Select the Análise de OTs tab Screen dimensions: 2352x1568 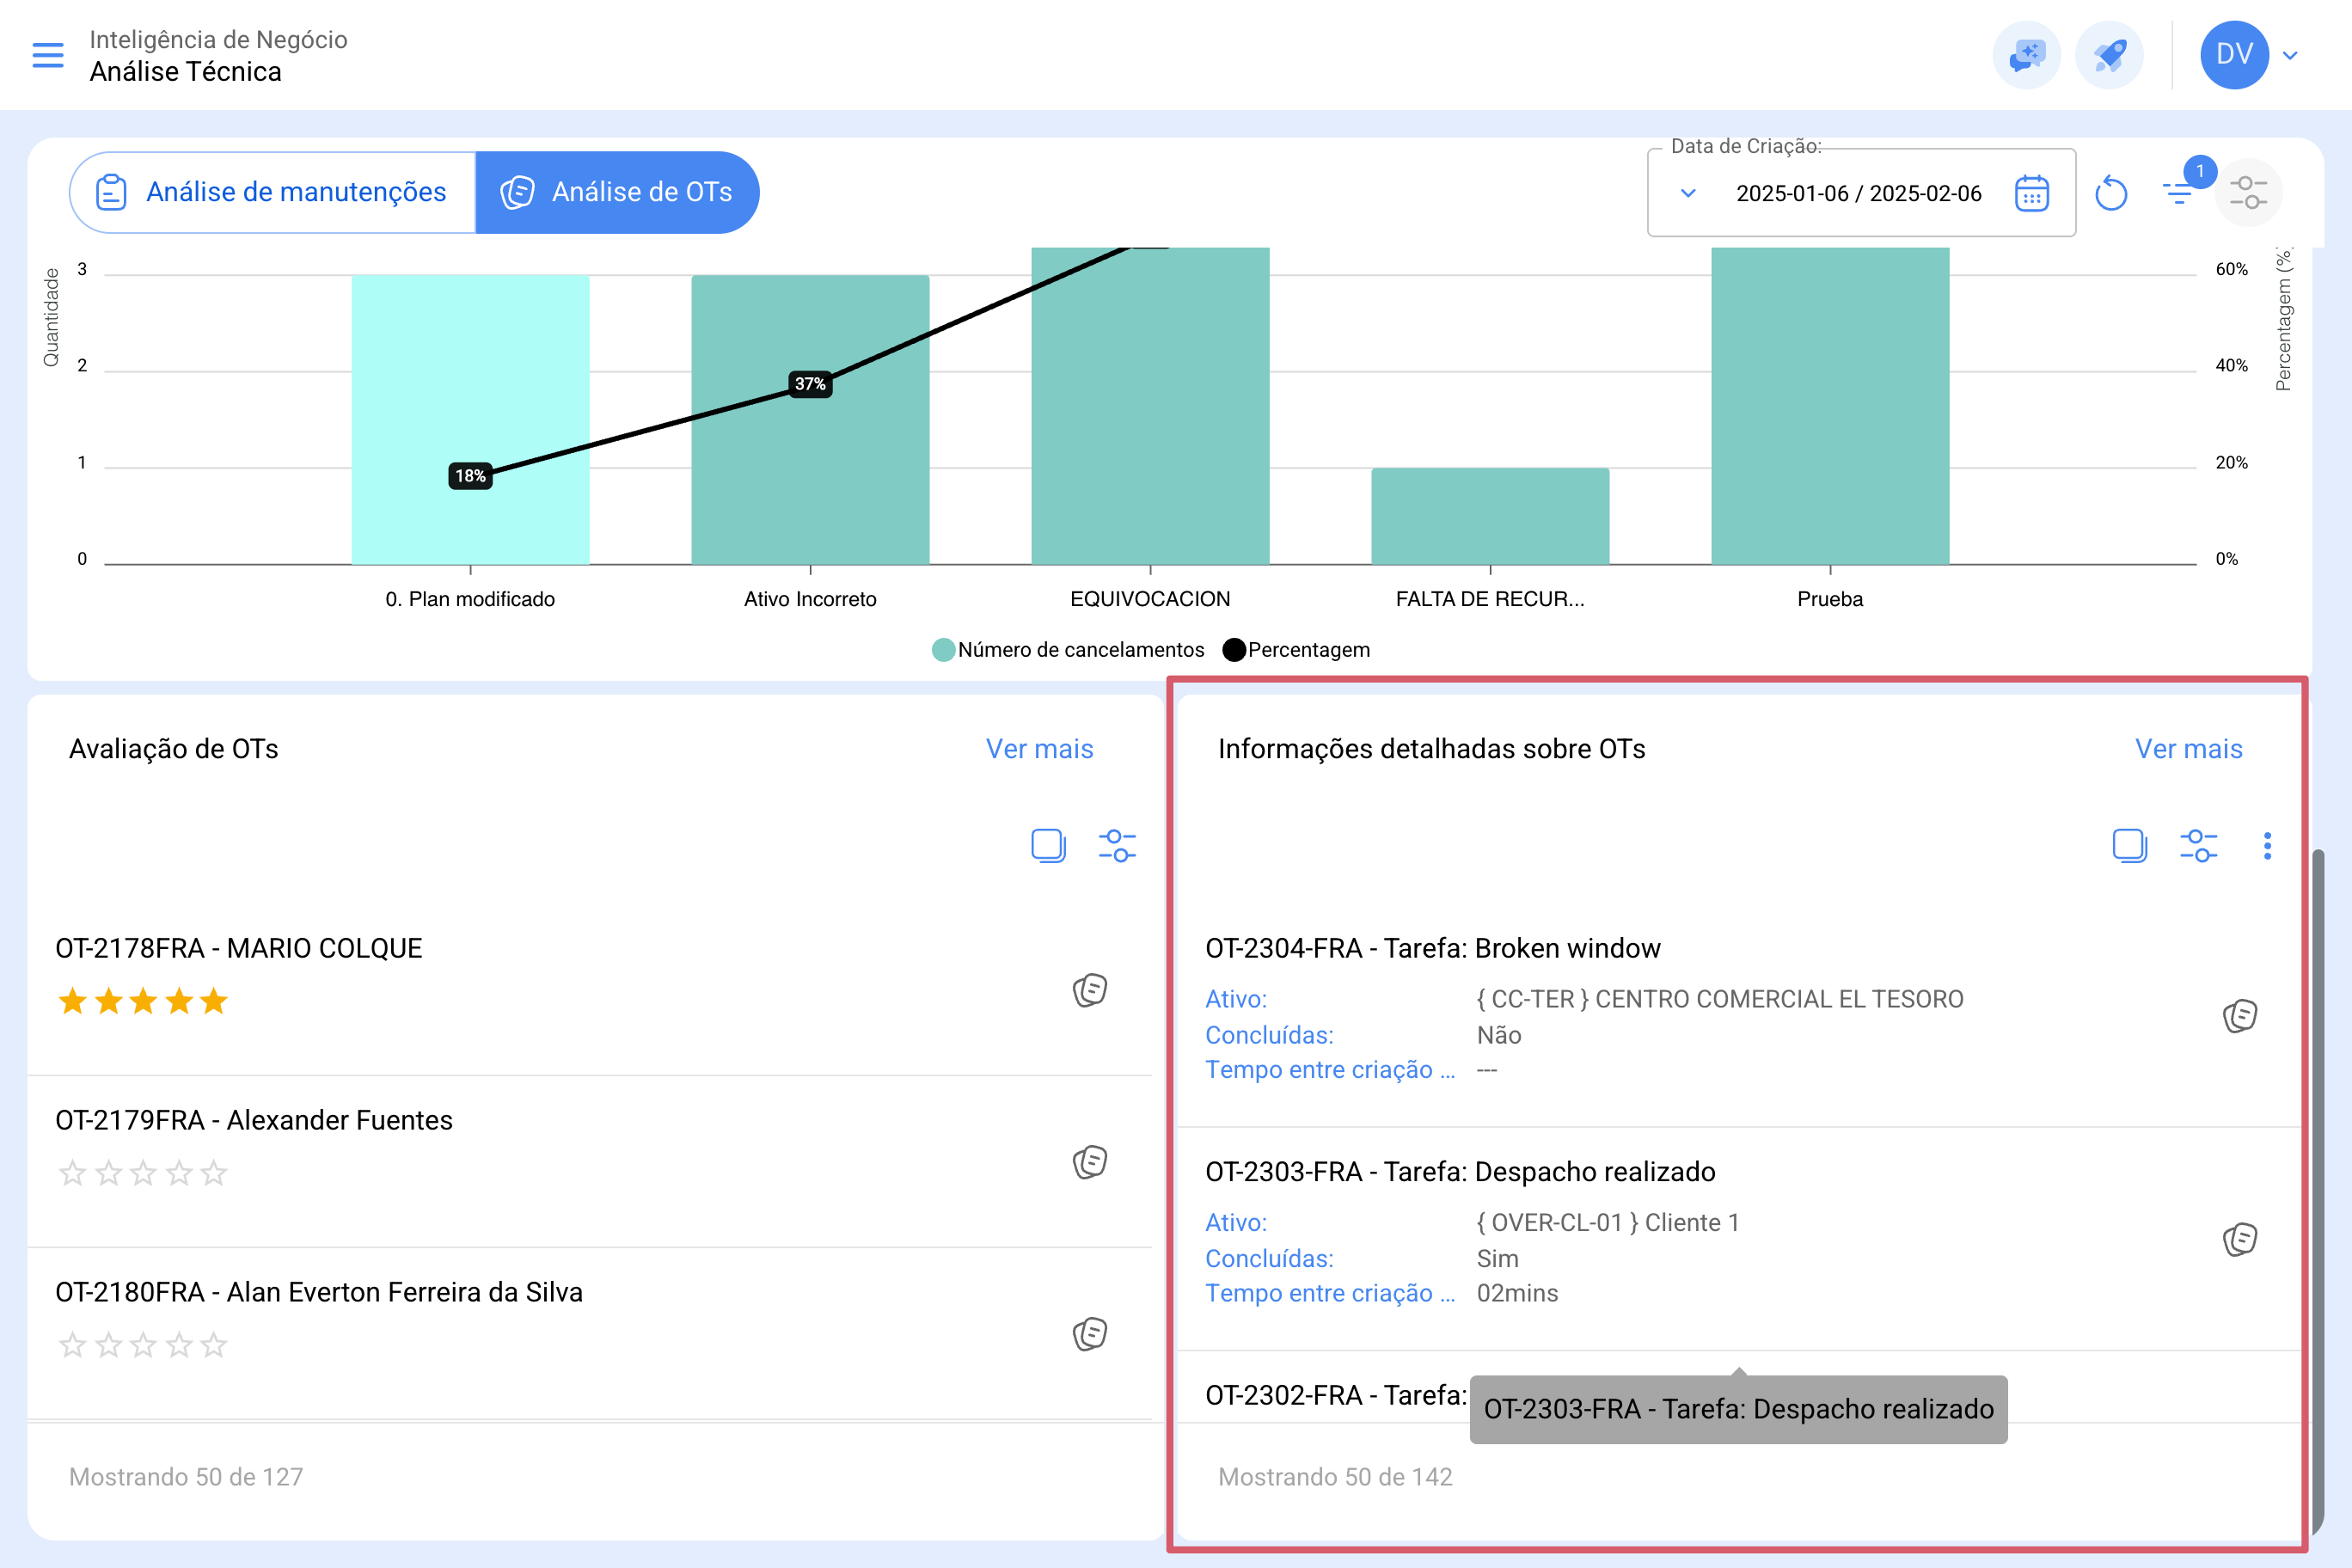pyautogui.click(x=617, y=192)
